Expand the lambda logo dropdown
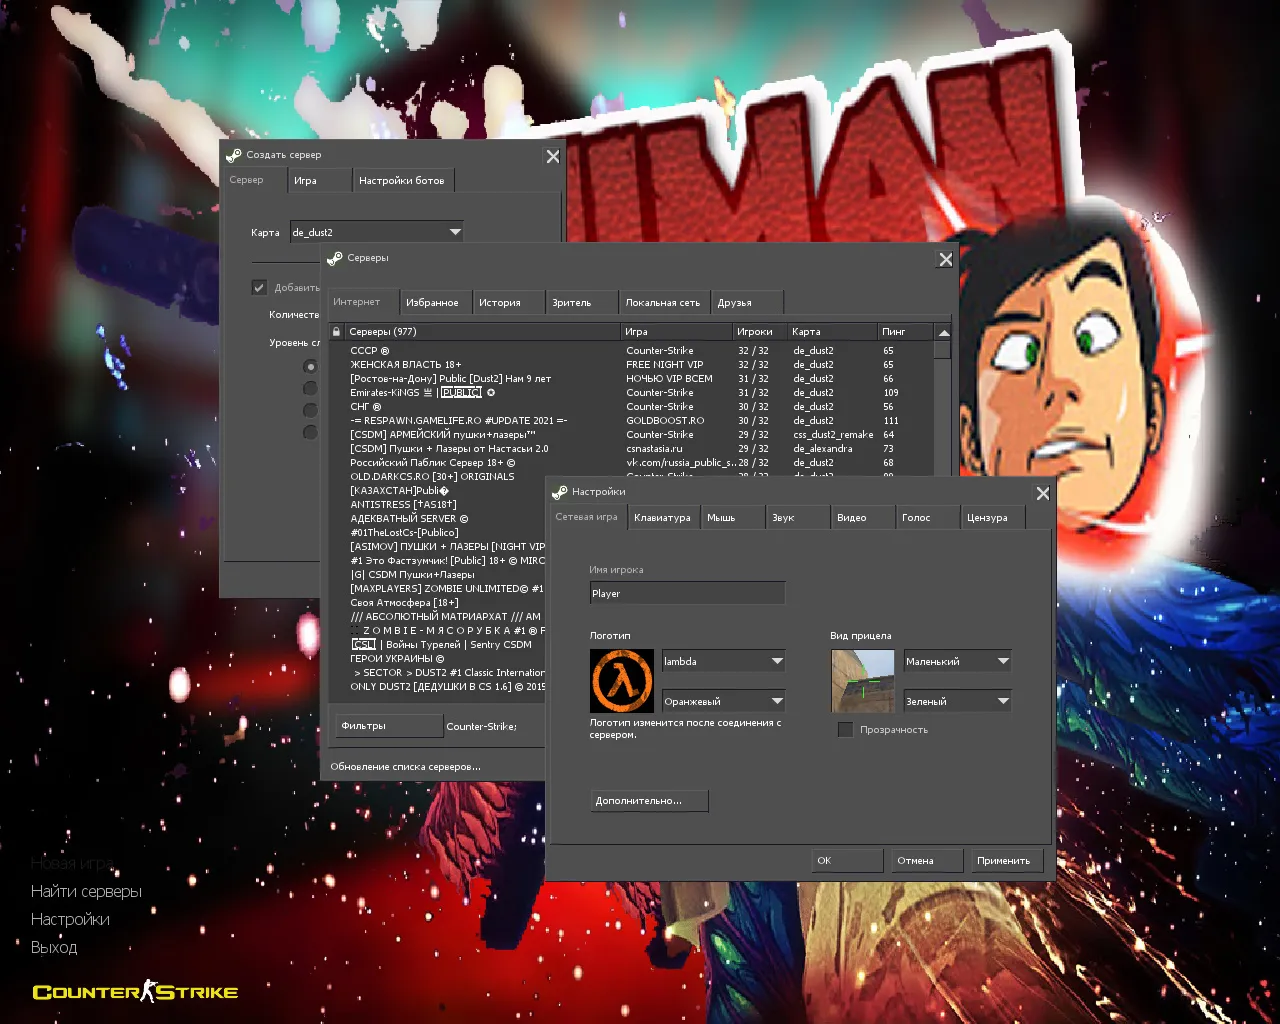This screenshot has height=1024, width=1280. coord(777,661)
